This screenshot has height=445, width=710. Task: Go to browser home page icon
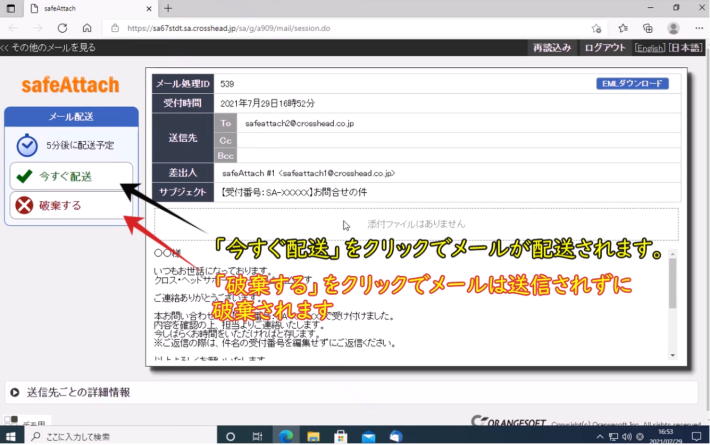(87, 28)
